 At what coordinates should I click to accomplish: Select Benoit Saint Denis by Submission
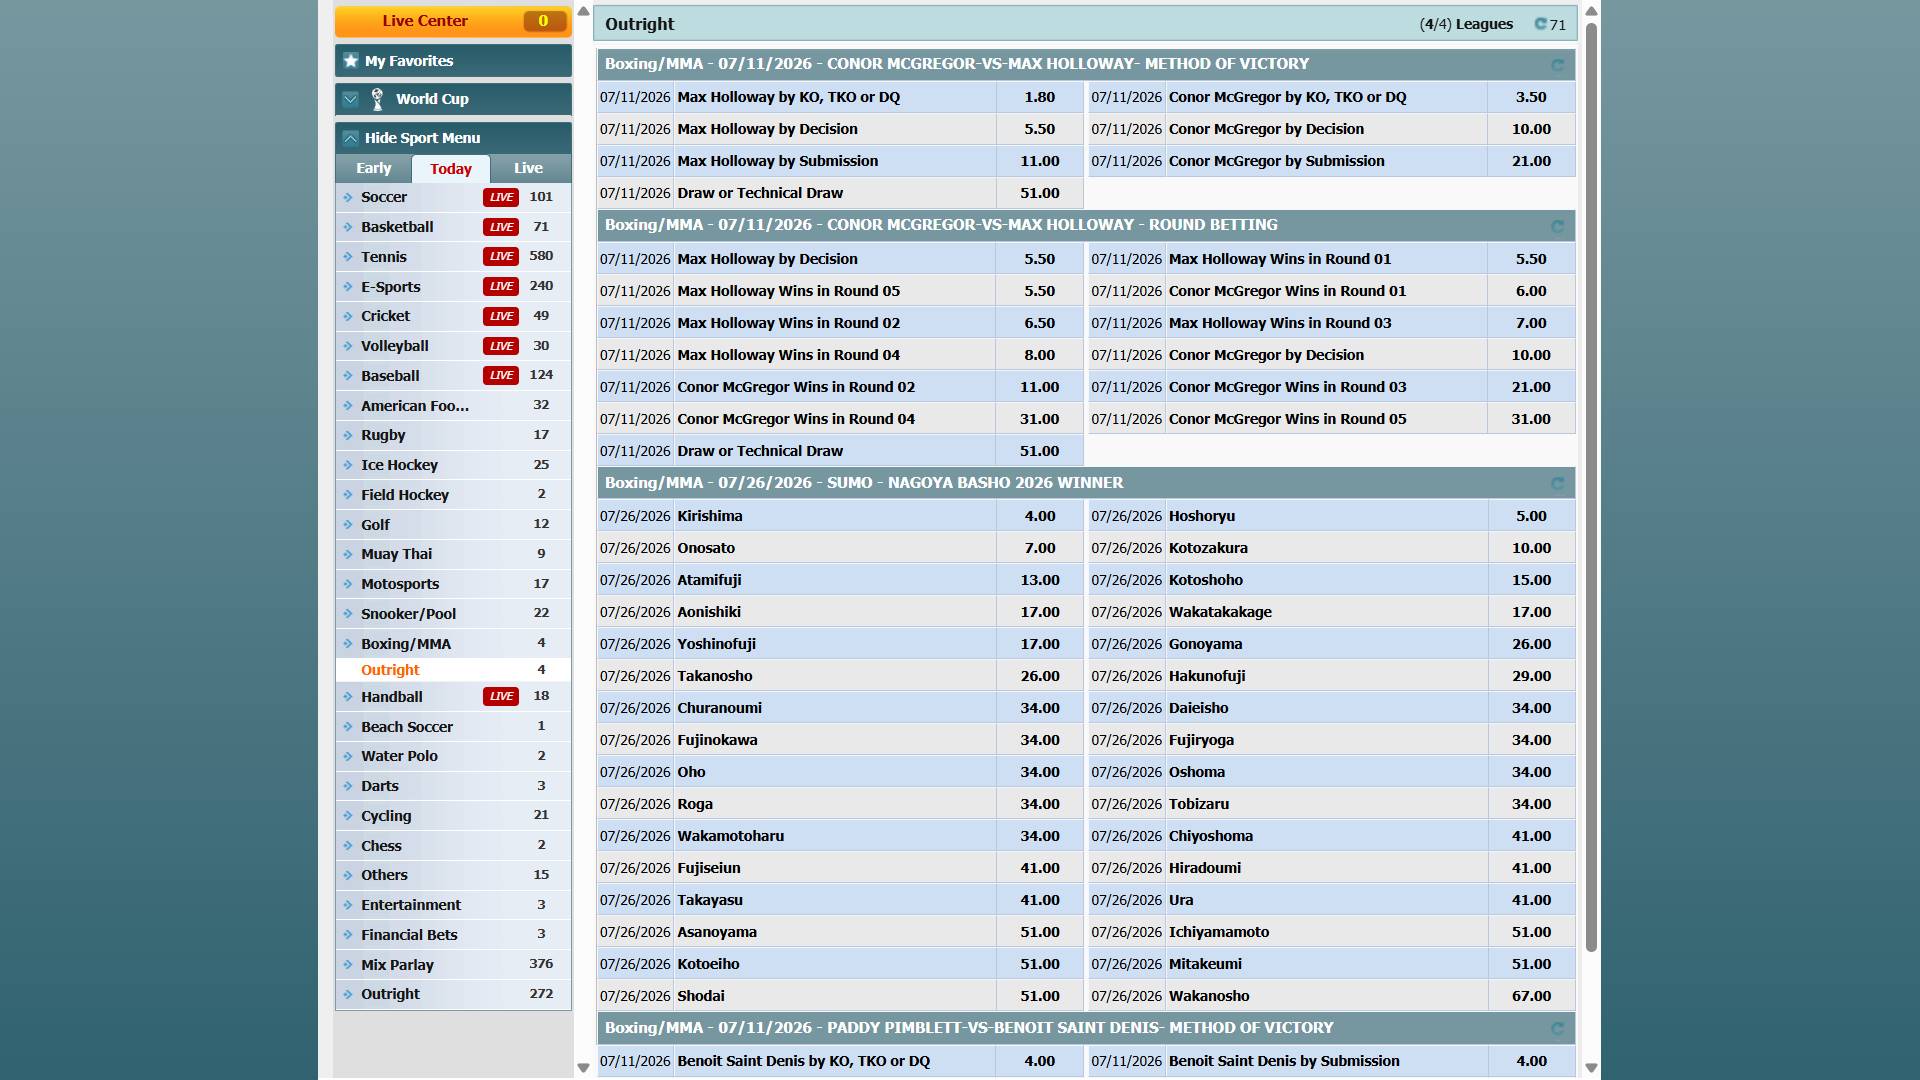1284,1061
